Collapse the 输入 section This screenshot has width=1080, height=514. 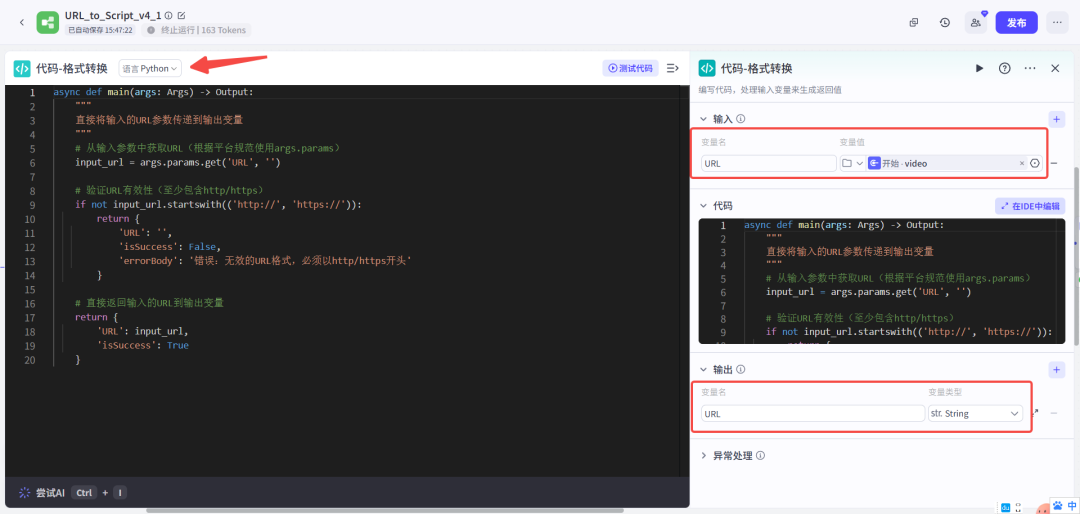[704, 119]
